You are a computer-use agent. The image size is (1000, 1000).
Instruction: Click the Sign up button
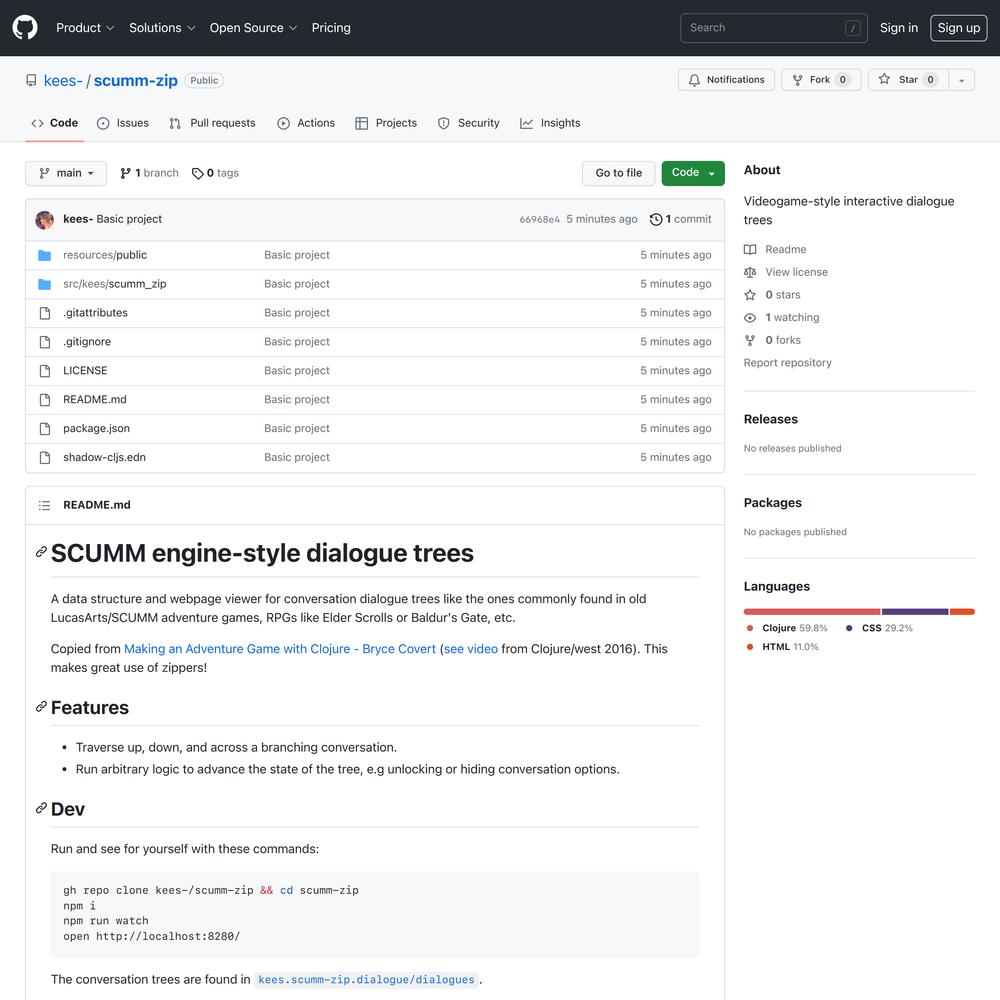(959, 28)
